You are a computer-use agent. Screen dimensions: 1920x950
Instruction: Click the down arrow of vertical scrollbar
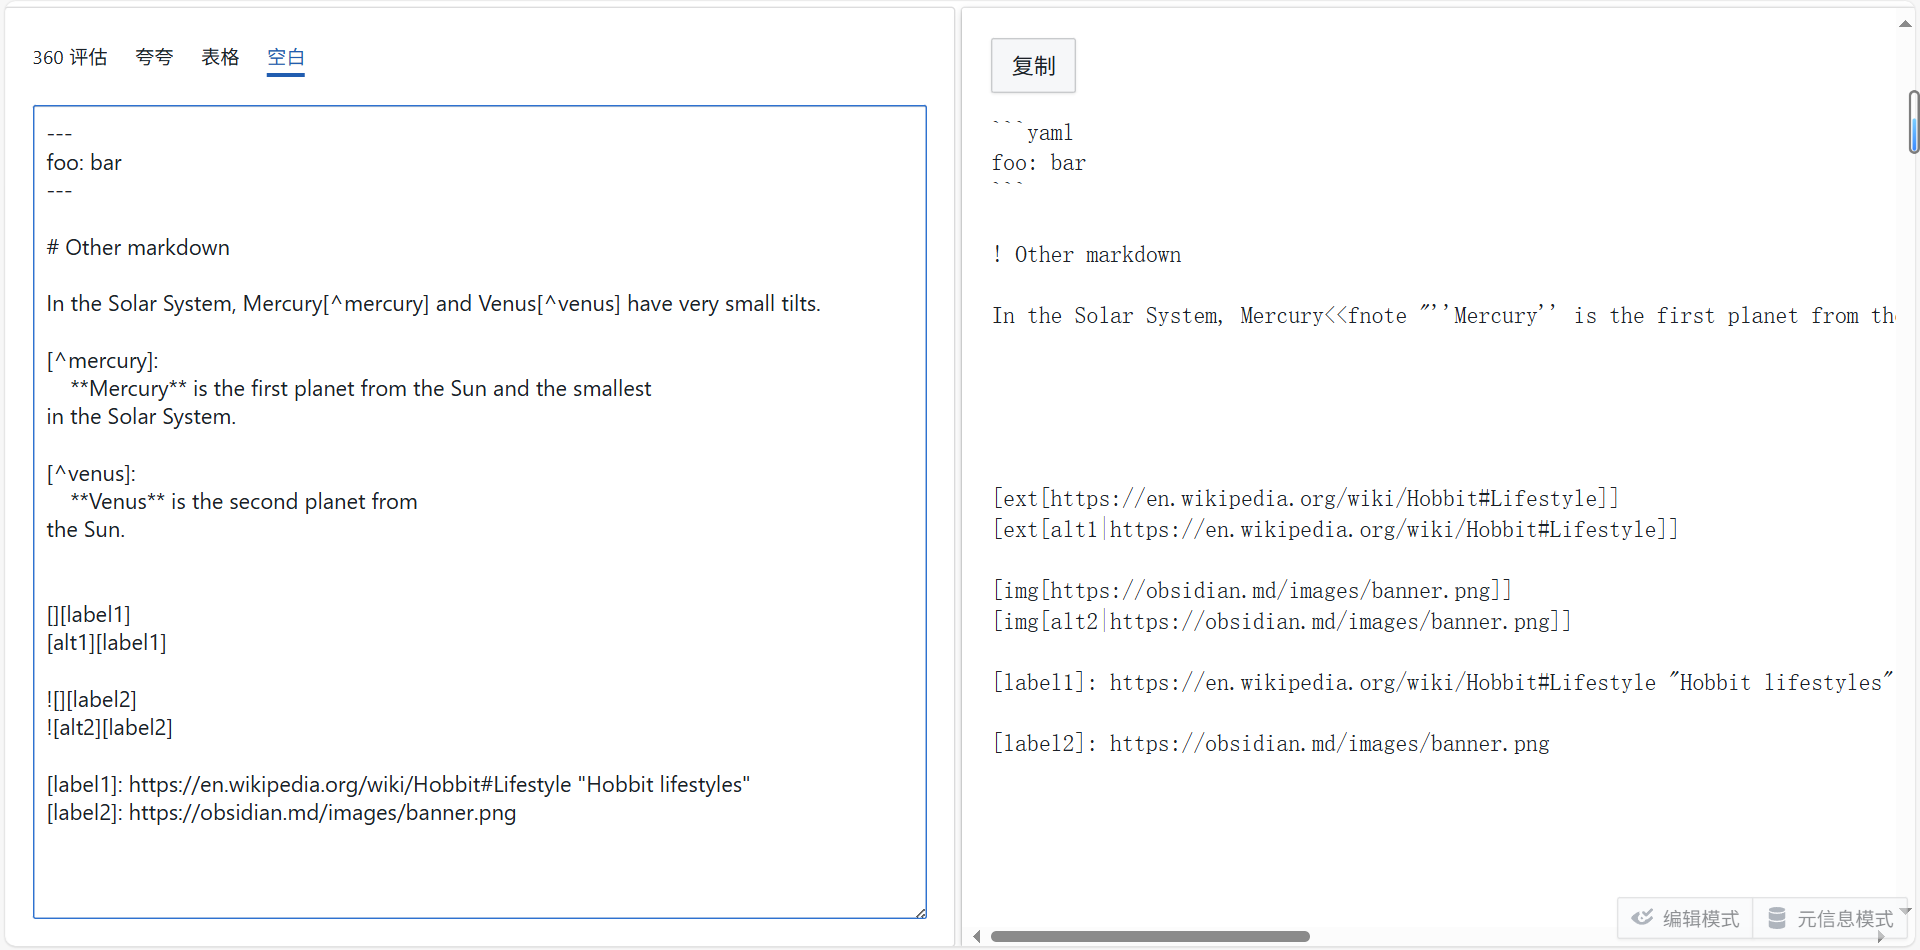pos(1905,911)
